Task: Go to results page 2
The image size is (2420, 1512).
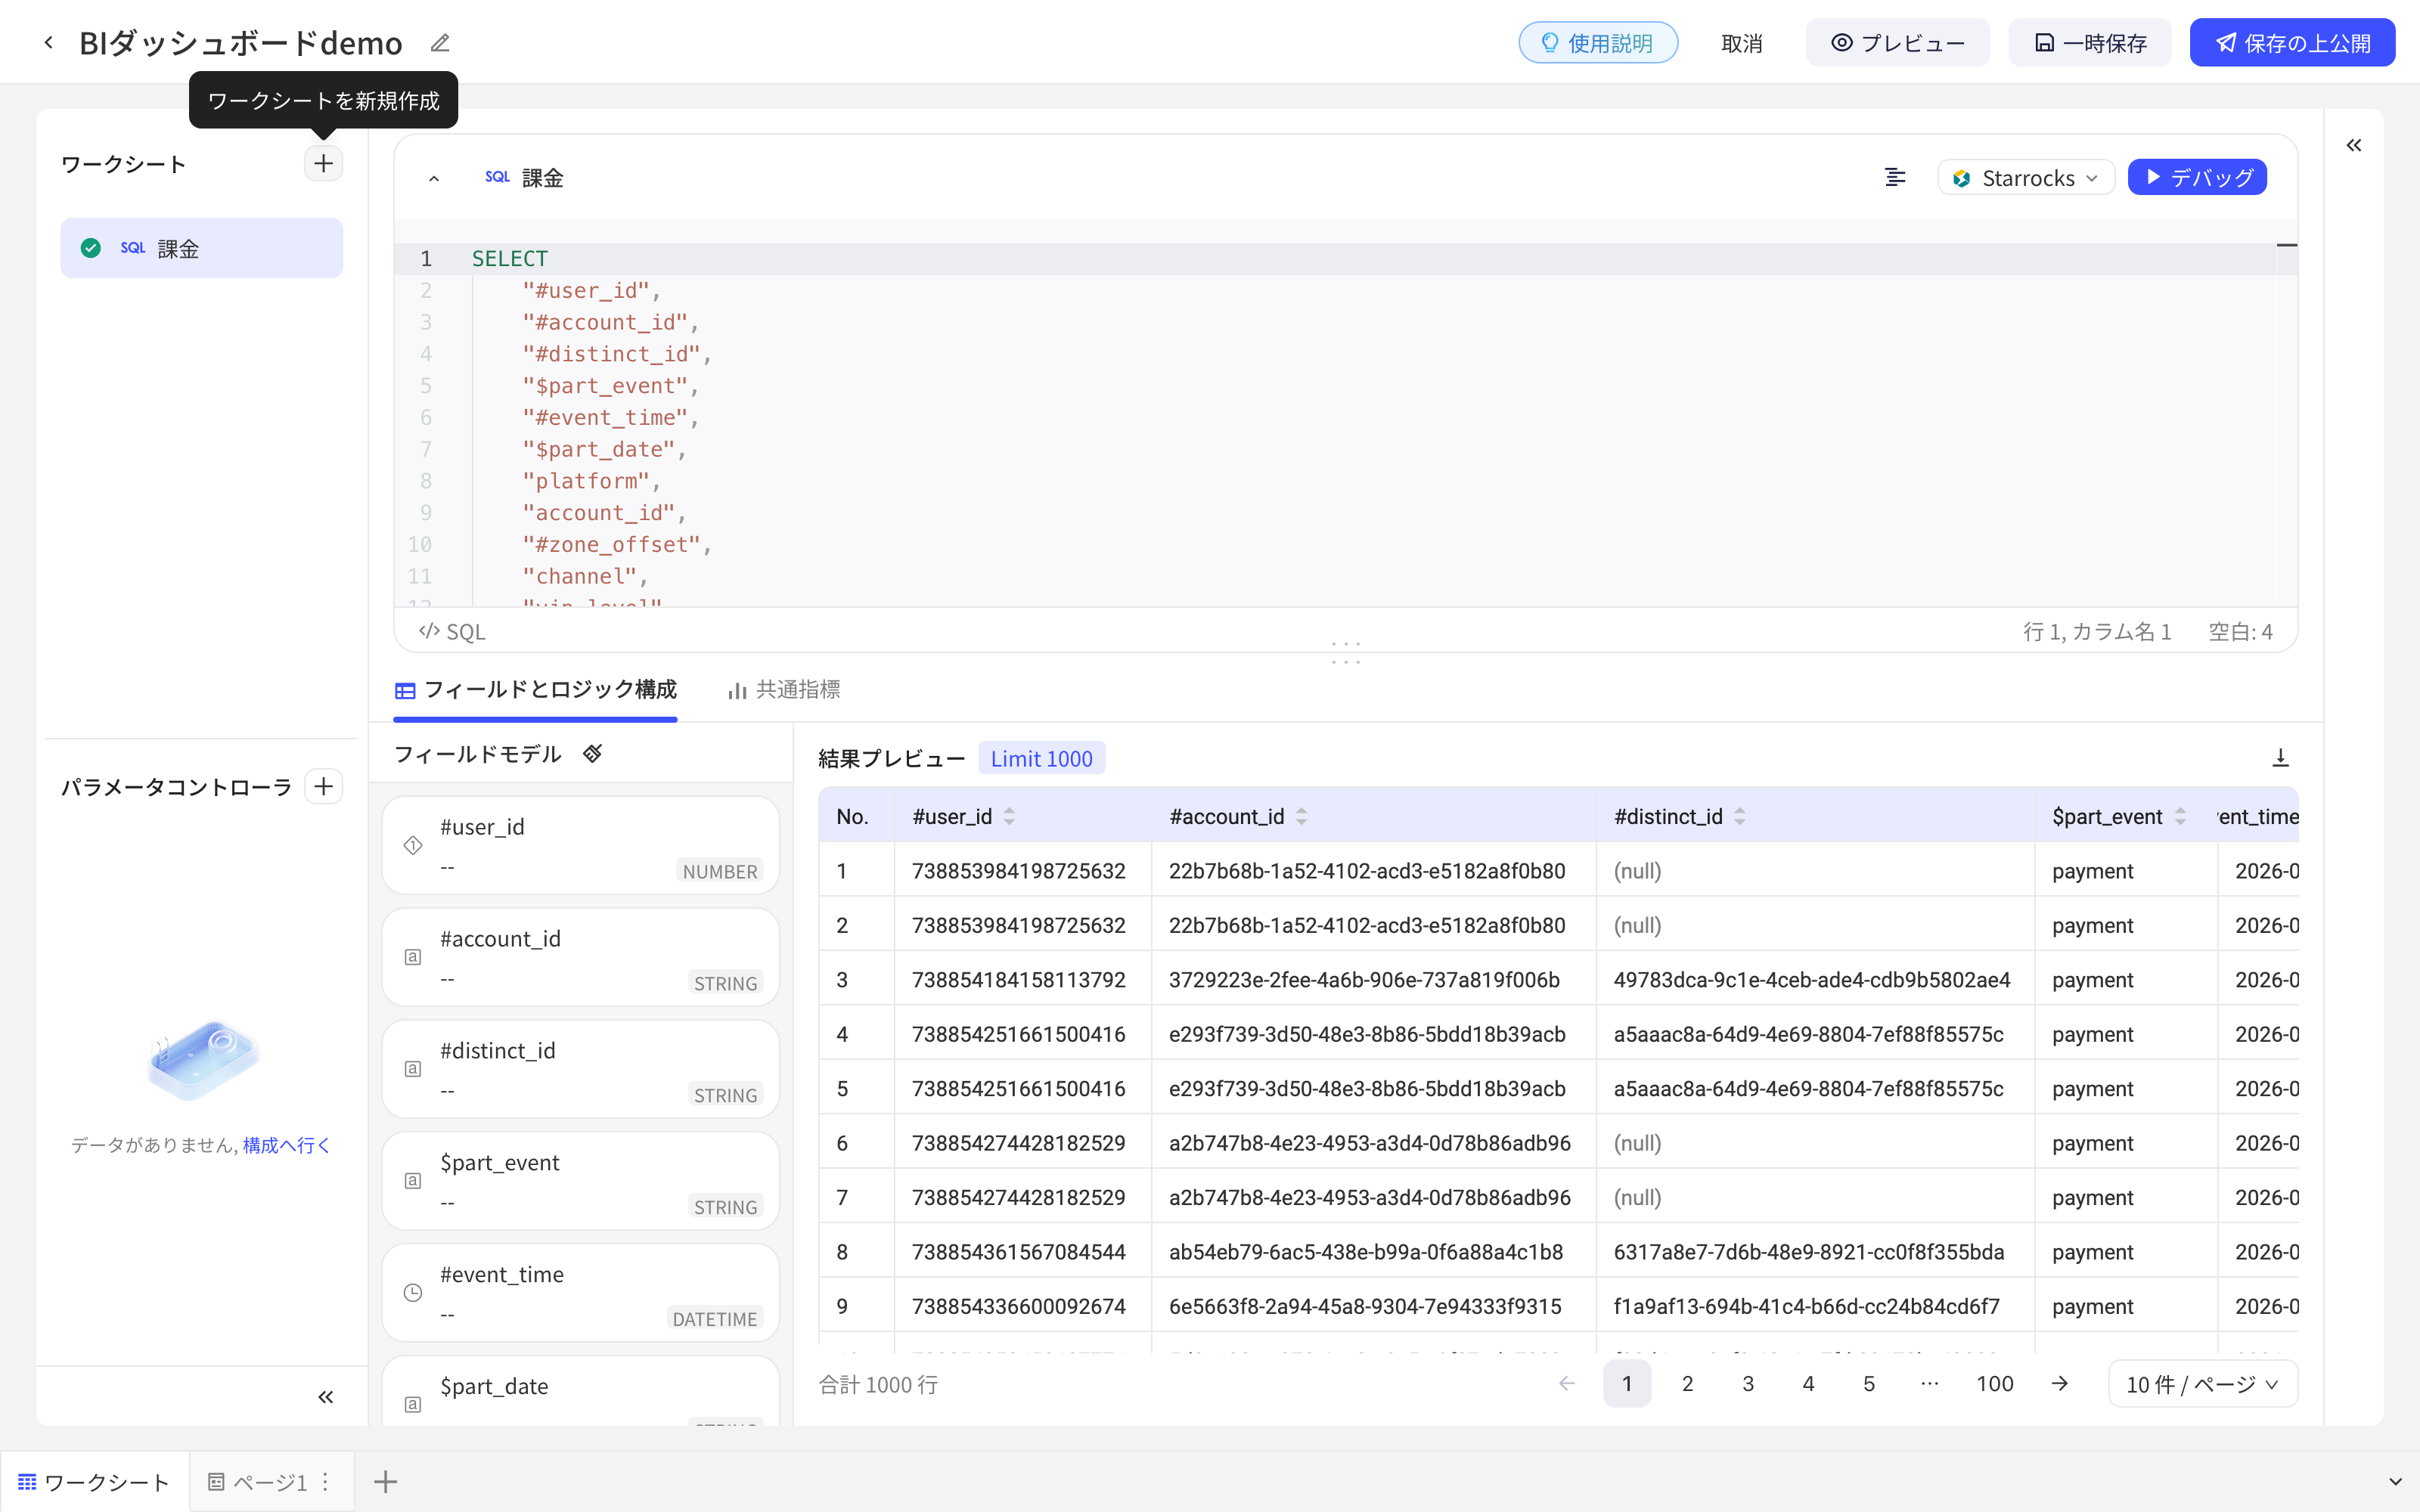Action: point(1687,1384)
